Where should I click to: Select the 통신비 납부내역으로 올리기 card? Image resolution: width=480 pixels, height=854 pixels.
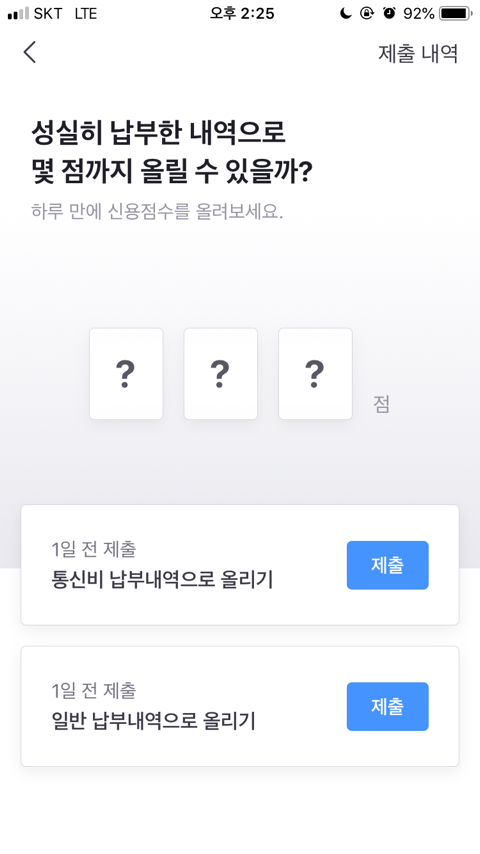pyautogui.click(x=240, y=565)
